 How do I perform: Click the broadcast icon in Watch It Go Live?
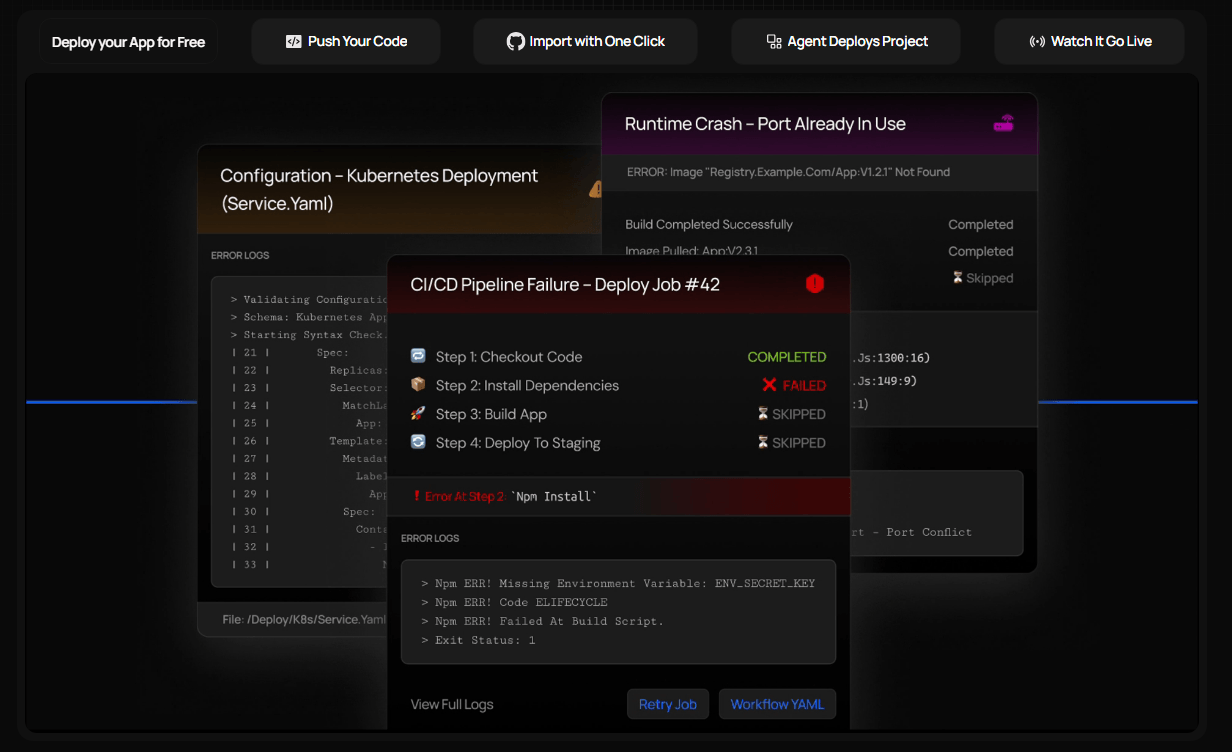click(x=1038, y=42)
